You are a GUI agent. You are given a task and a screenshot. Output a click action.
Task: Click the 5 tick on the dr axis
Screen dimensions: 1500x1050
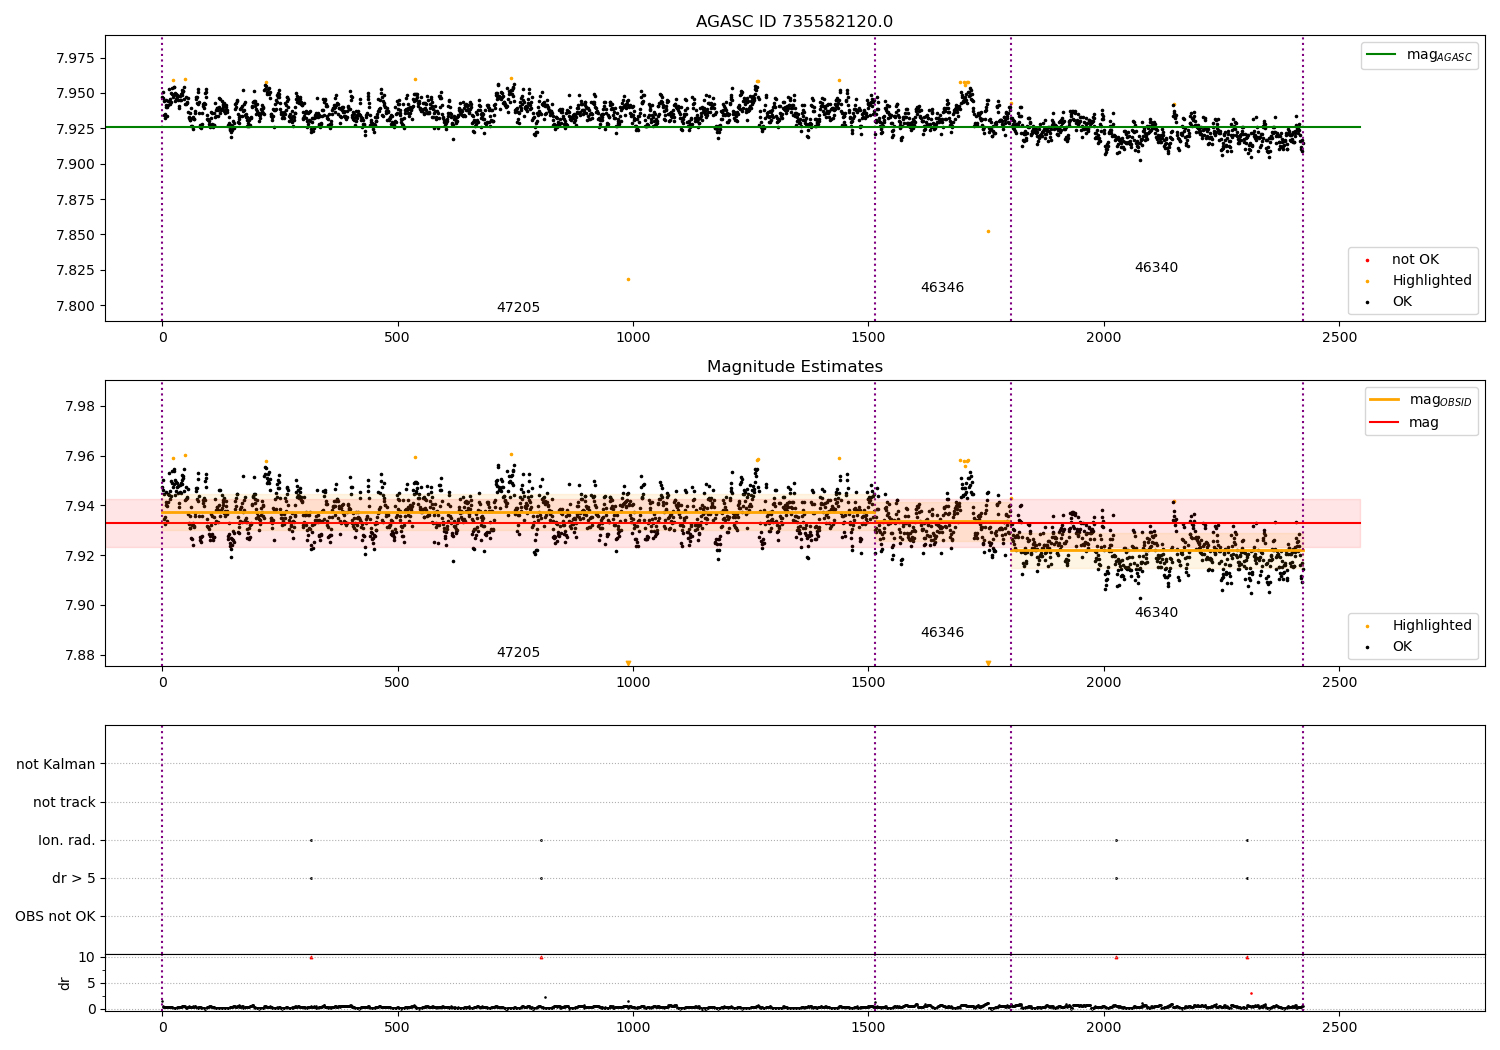click(91, 984)
